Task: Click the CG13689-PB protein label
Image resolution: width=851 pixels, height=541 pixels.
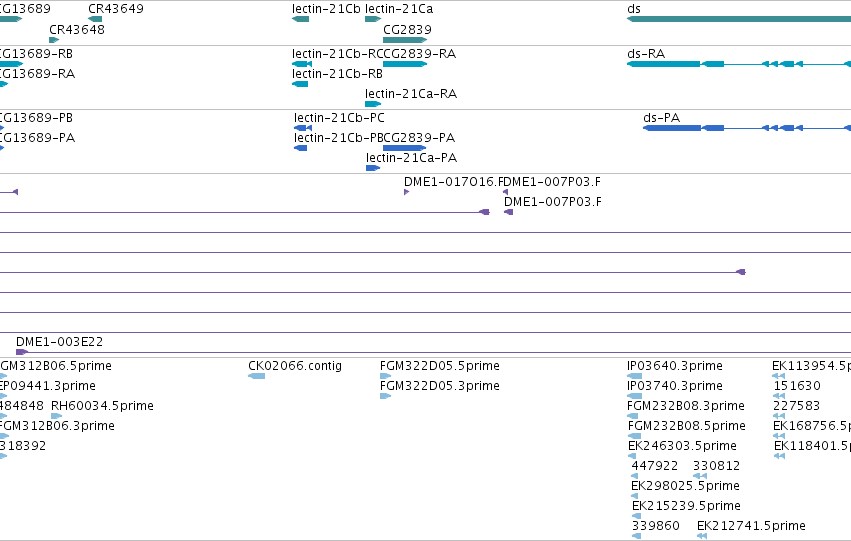Action: (x=36, y=118)
